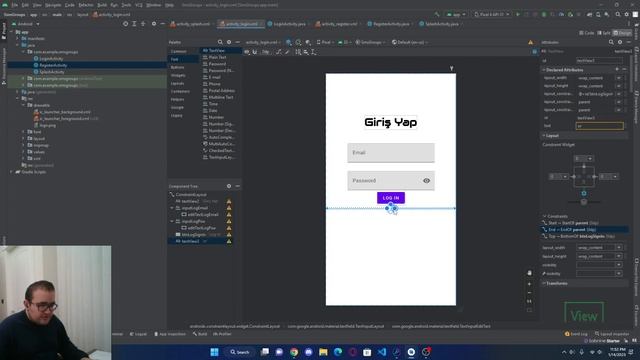The height and width of the screenshot is (360, 640).
Task: Open Palette panel gear settings
Action: [x=229, y=42]
